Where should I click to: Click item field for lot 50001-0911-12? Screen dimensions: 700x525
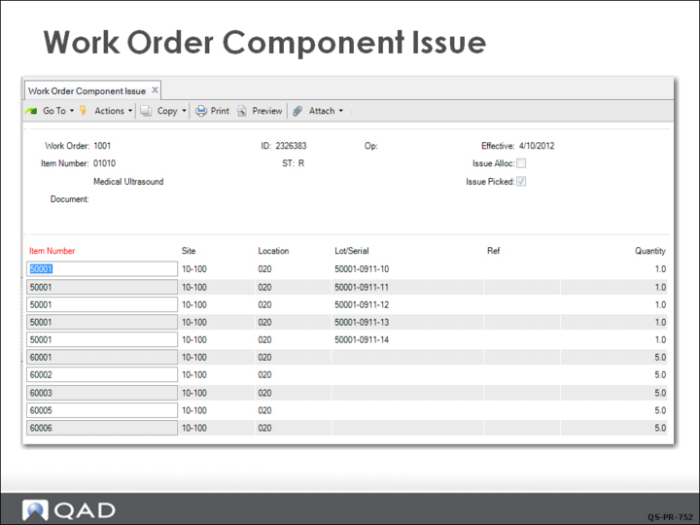point(102,304)
